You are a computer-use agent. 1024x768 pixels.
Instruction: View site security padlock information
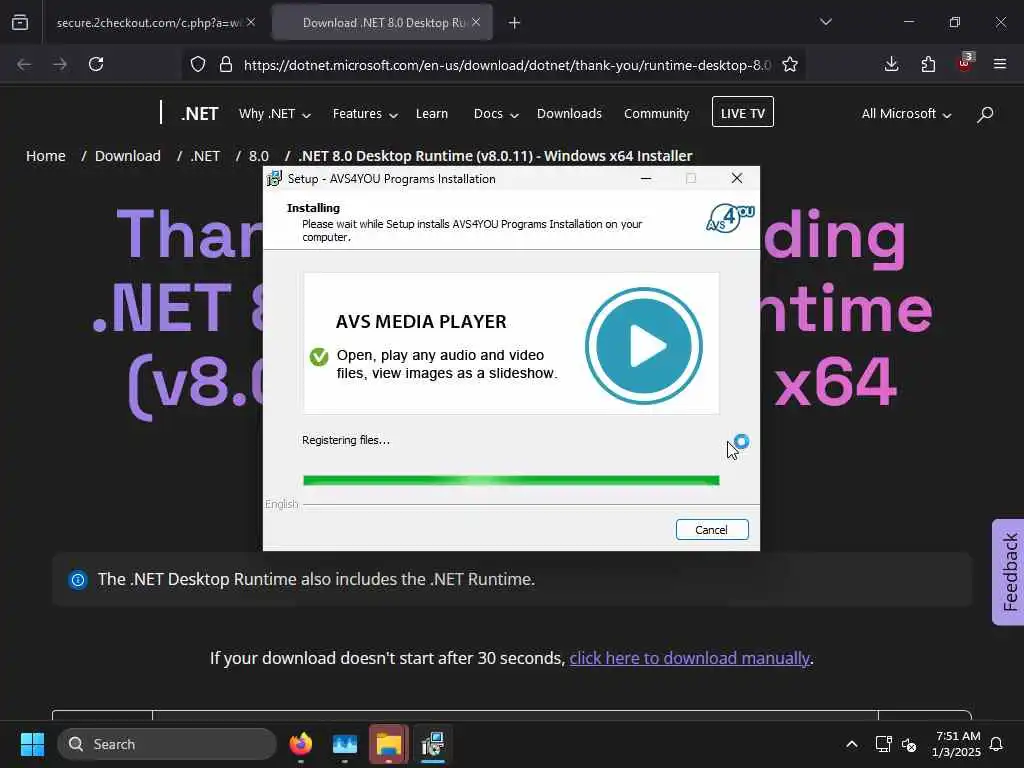click(226, 65)
